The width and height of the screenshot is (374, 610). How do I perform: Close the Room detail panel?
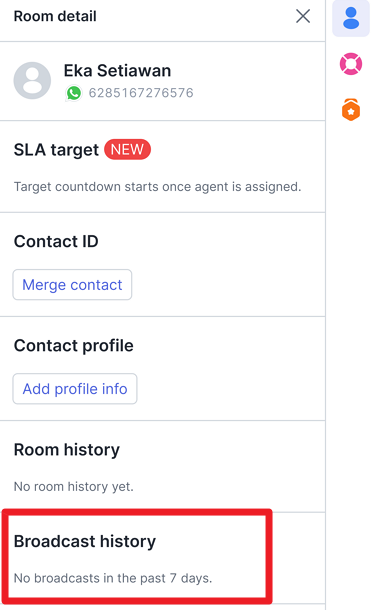303,16
